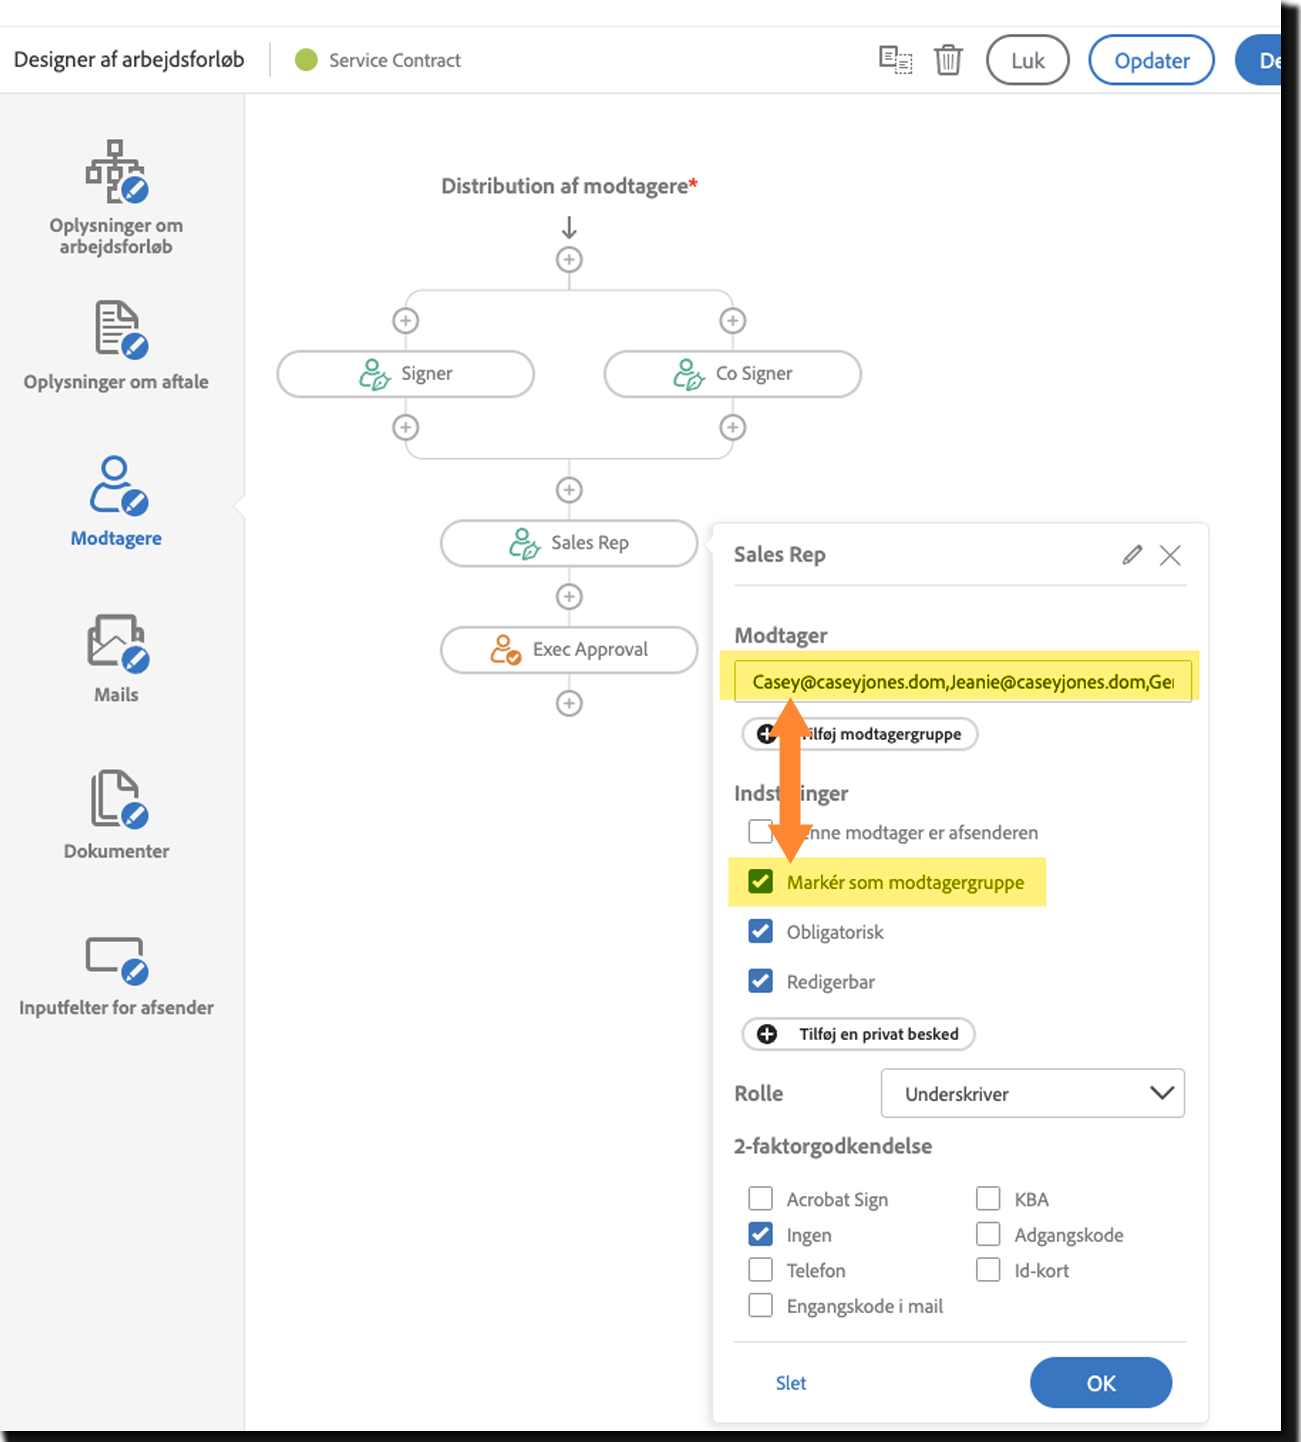Open the Rolle dropdown showing Underskriver
Viewport: 1301px width, 1442px height.
pos(1032,1093)
